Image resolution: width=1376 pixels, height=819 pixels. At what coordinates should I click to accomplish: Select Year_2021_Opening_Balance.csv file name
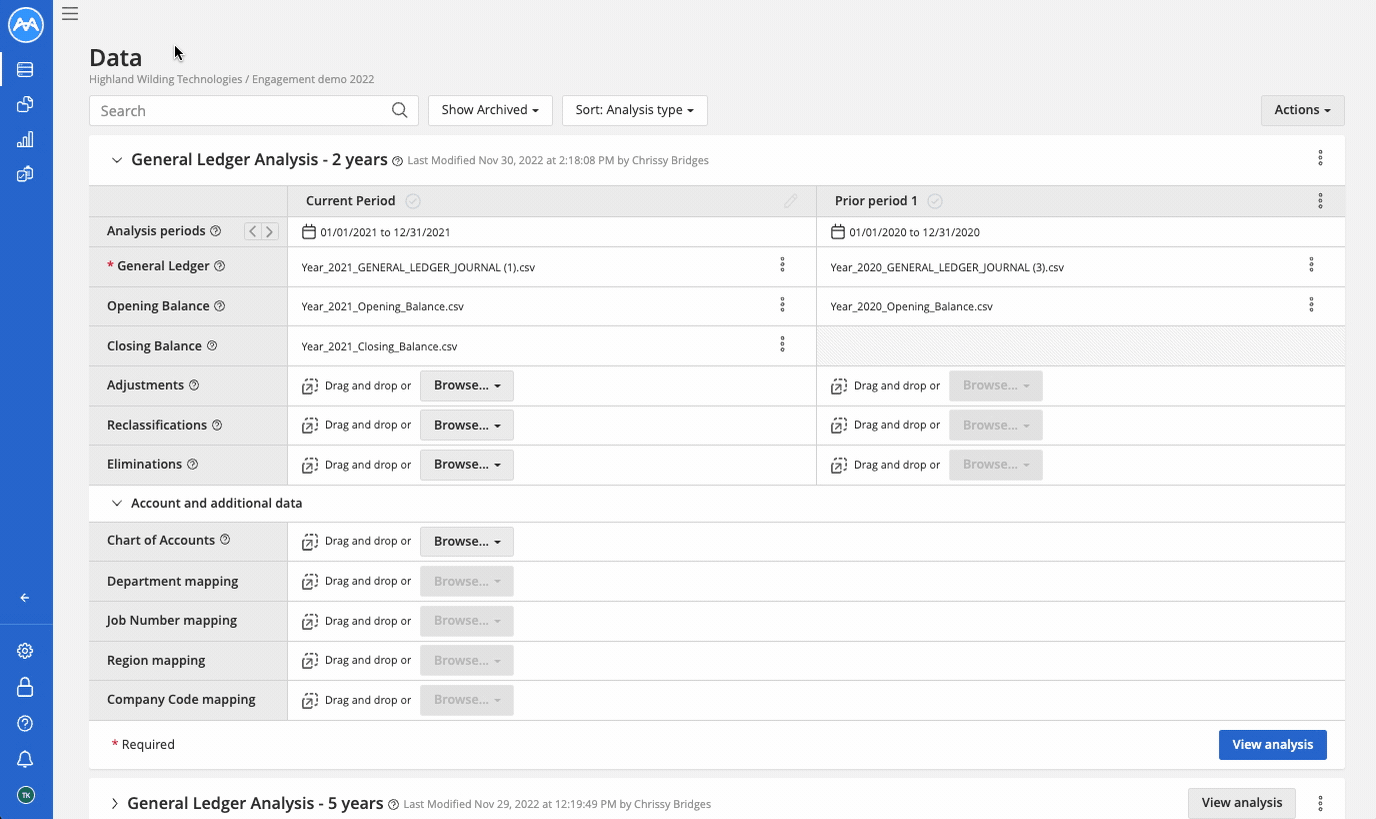tap(382, 307)
